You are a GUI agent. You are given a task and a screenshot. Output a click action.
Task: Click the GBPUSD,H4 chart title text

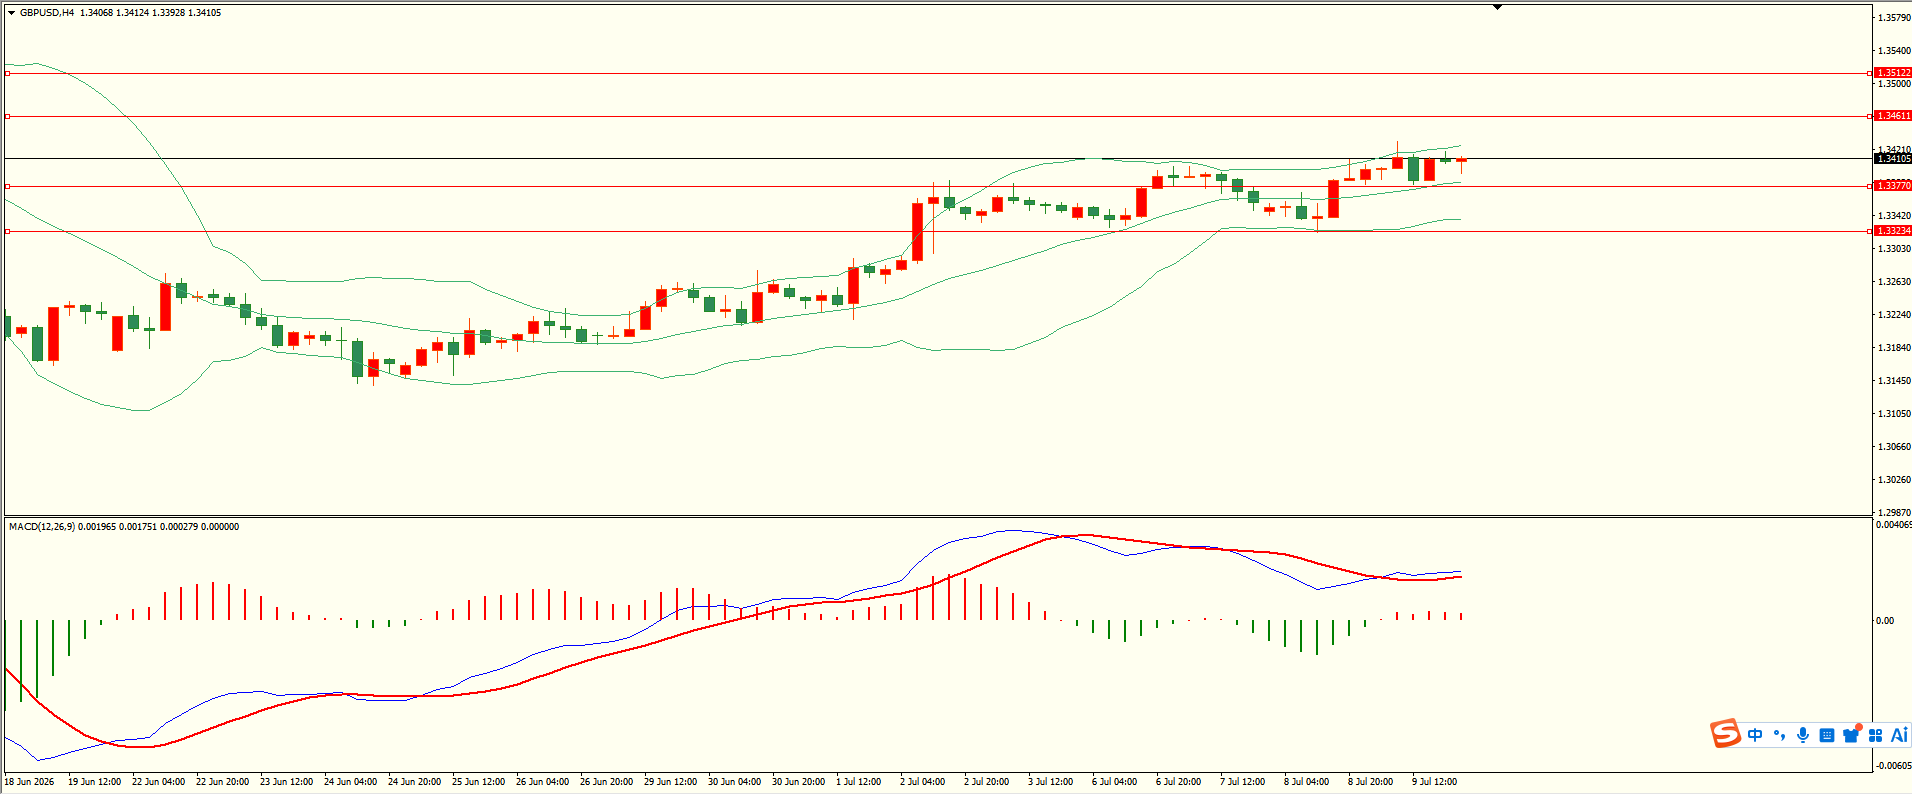[47, 13]
